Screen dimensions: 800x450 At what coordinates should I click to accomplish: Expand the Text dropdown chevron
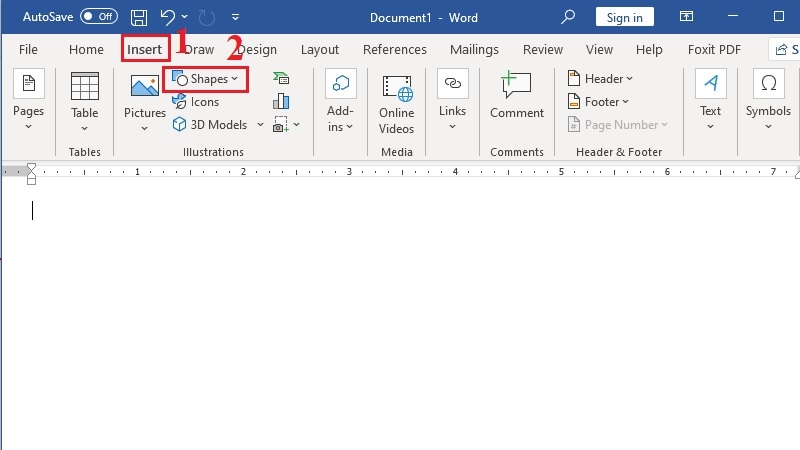pos(710,127)
